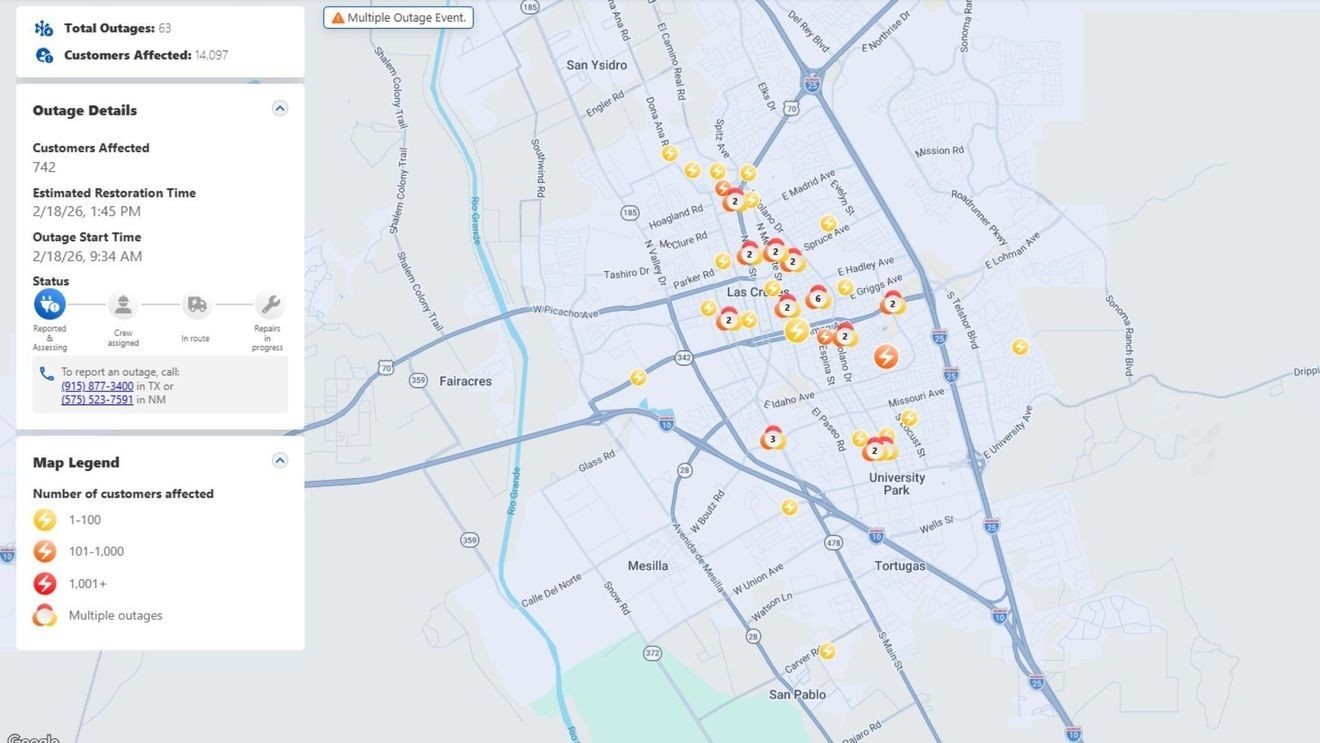The width and height of the screenshot is (1320, 743).
Task: Click the yellow outage marker on Spruce Ave
Action: [x=828, y=224]
